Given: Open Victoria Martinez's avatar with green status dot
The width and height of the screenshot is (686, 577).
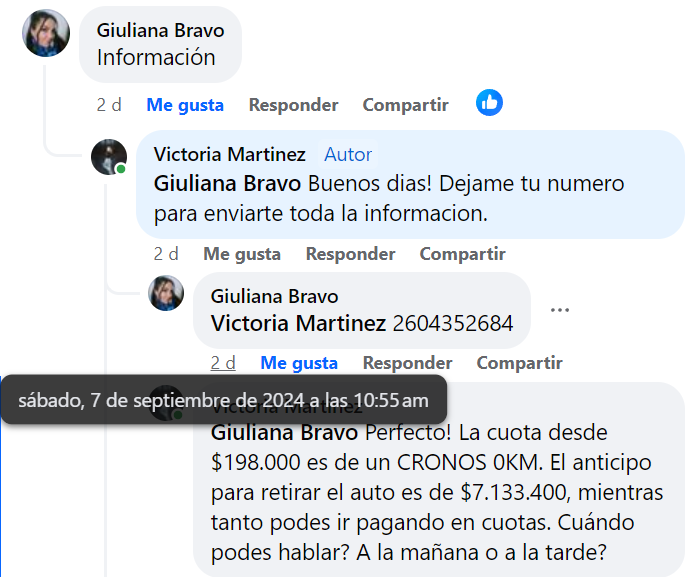Looking at the screenshot, I should [x=109, y=157].
